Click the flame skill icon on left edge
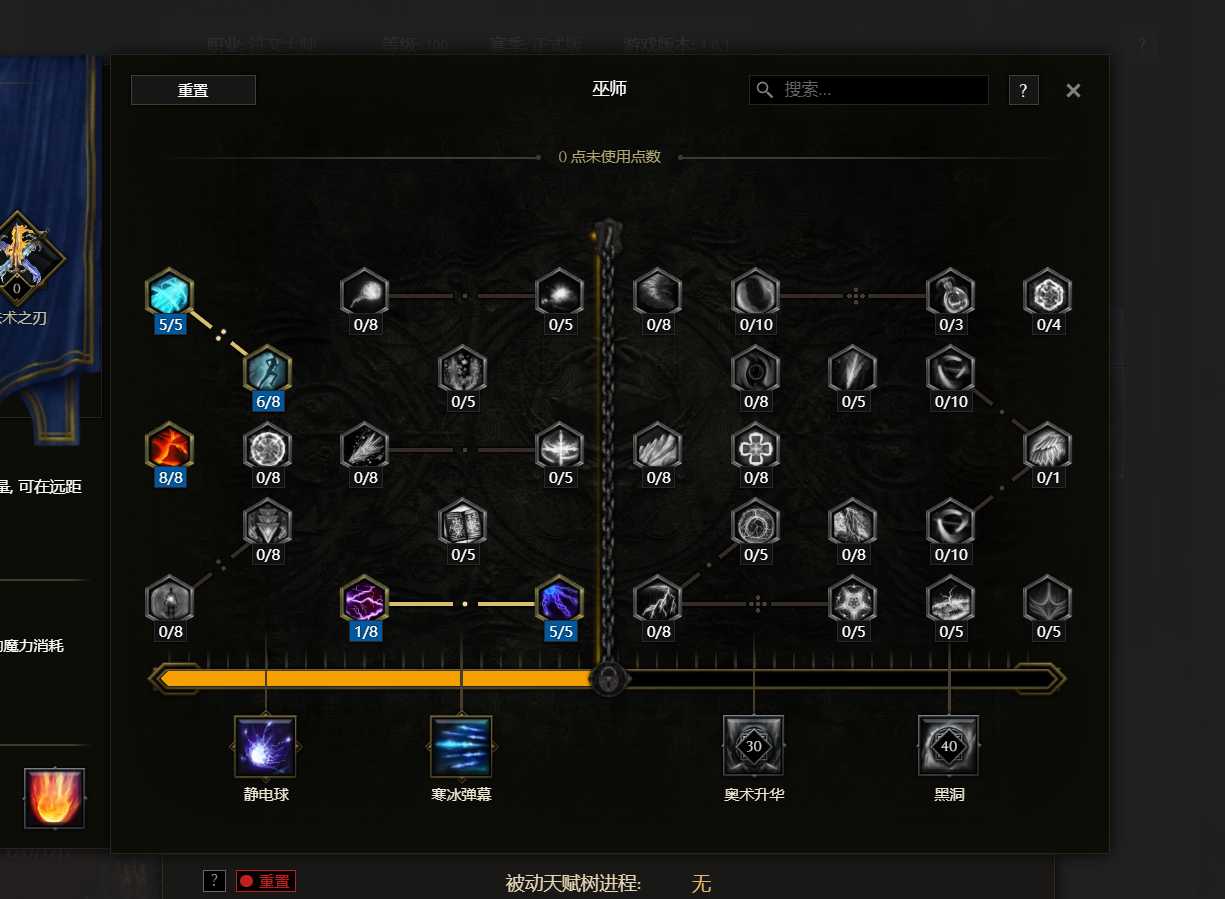 [x=54, y=798]
